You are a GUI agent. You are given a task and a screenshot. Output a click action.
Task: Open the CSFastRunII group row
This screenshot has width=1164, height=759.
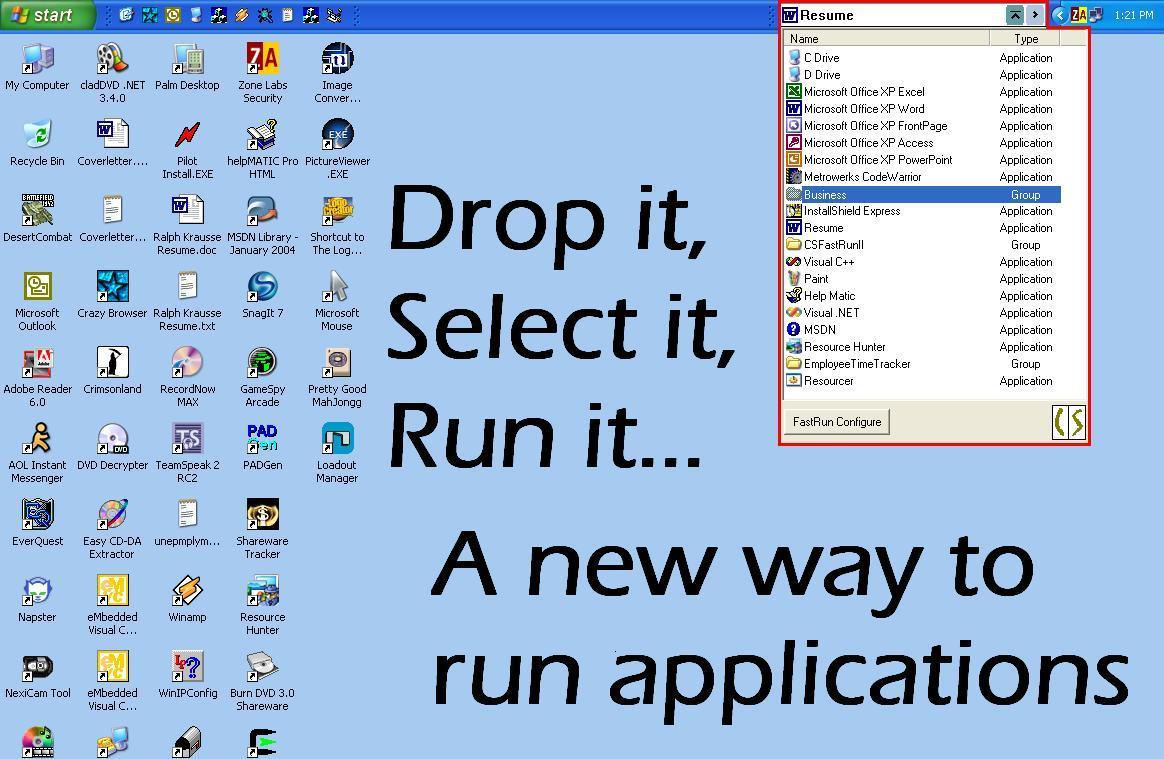[x=923, y=245]
